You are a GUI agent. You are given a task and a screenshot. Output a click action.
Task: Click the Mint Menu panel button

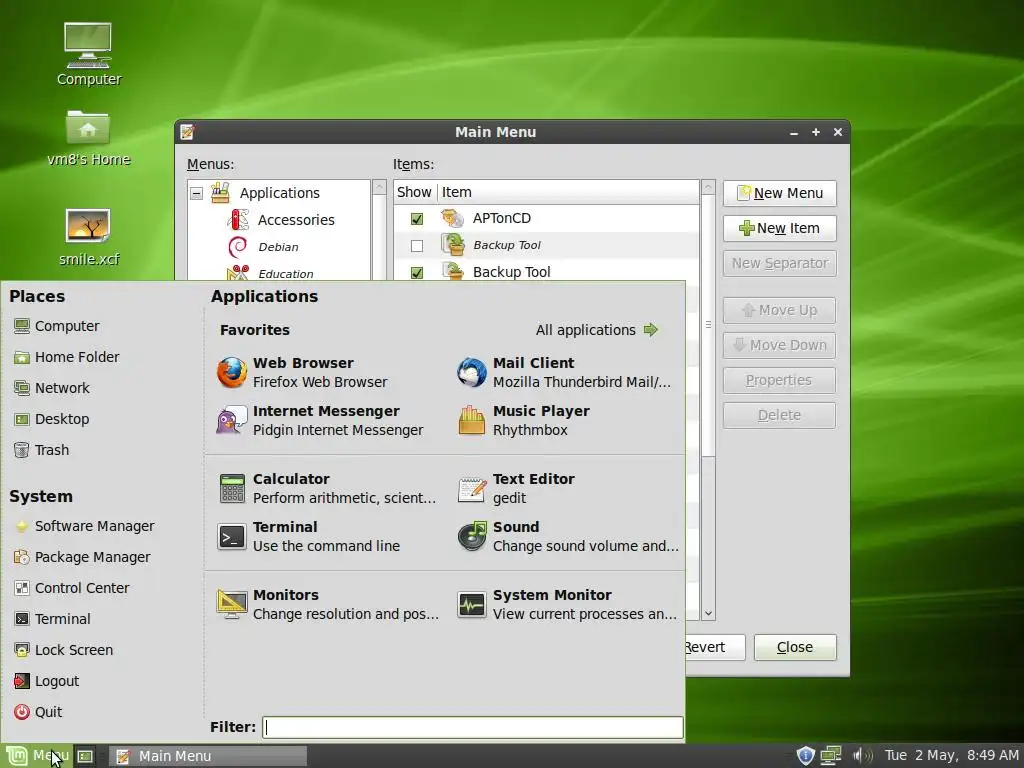[37, 756]
